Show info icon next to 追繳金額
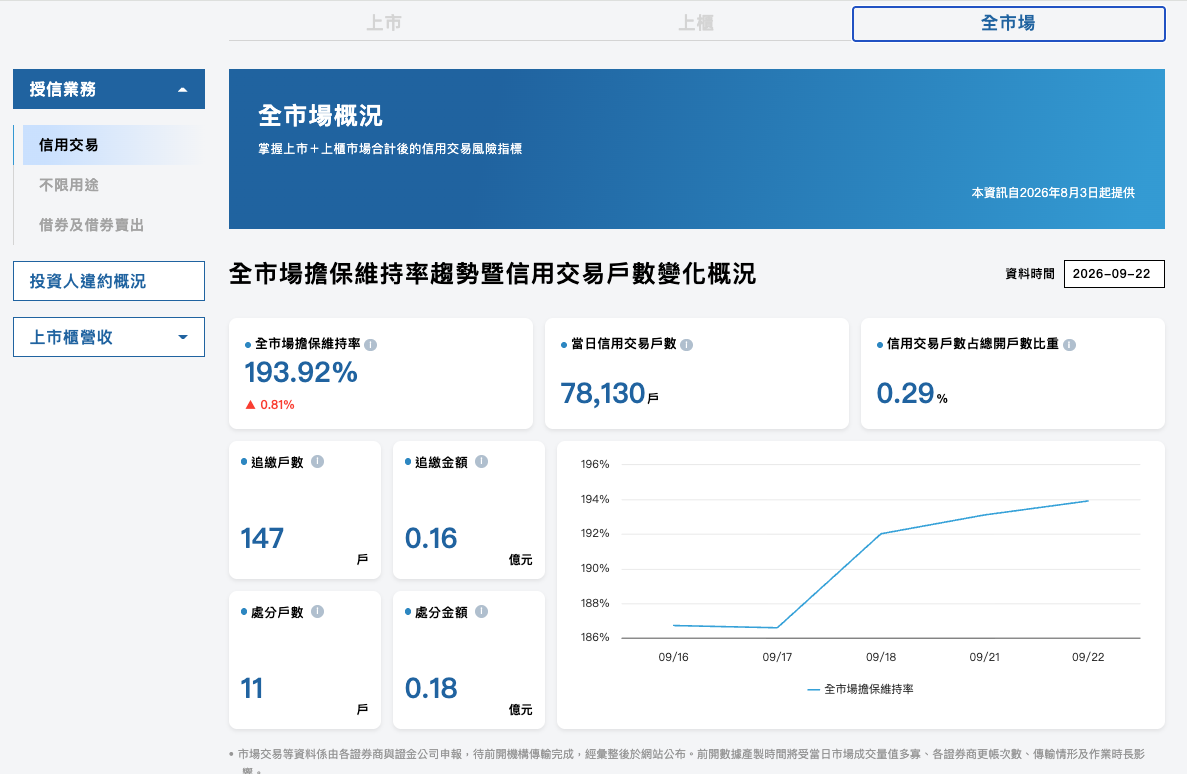 coord(481,461)
